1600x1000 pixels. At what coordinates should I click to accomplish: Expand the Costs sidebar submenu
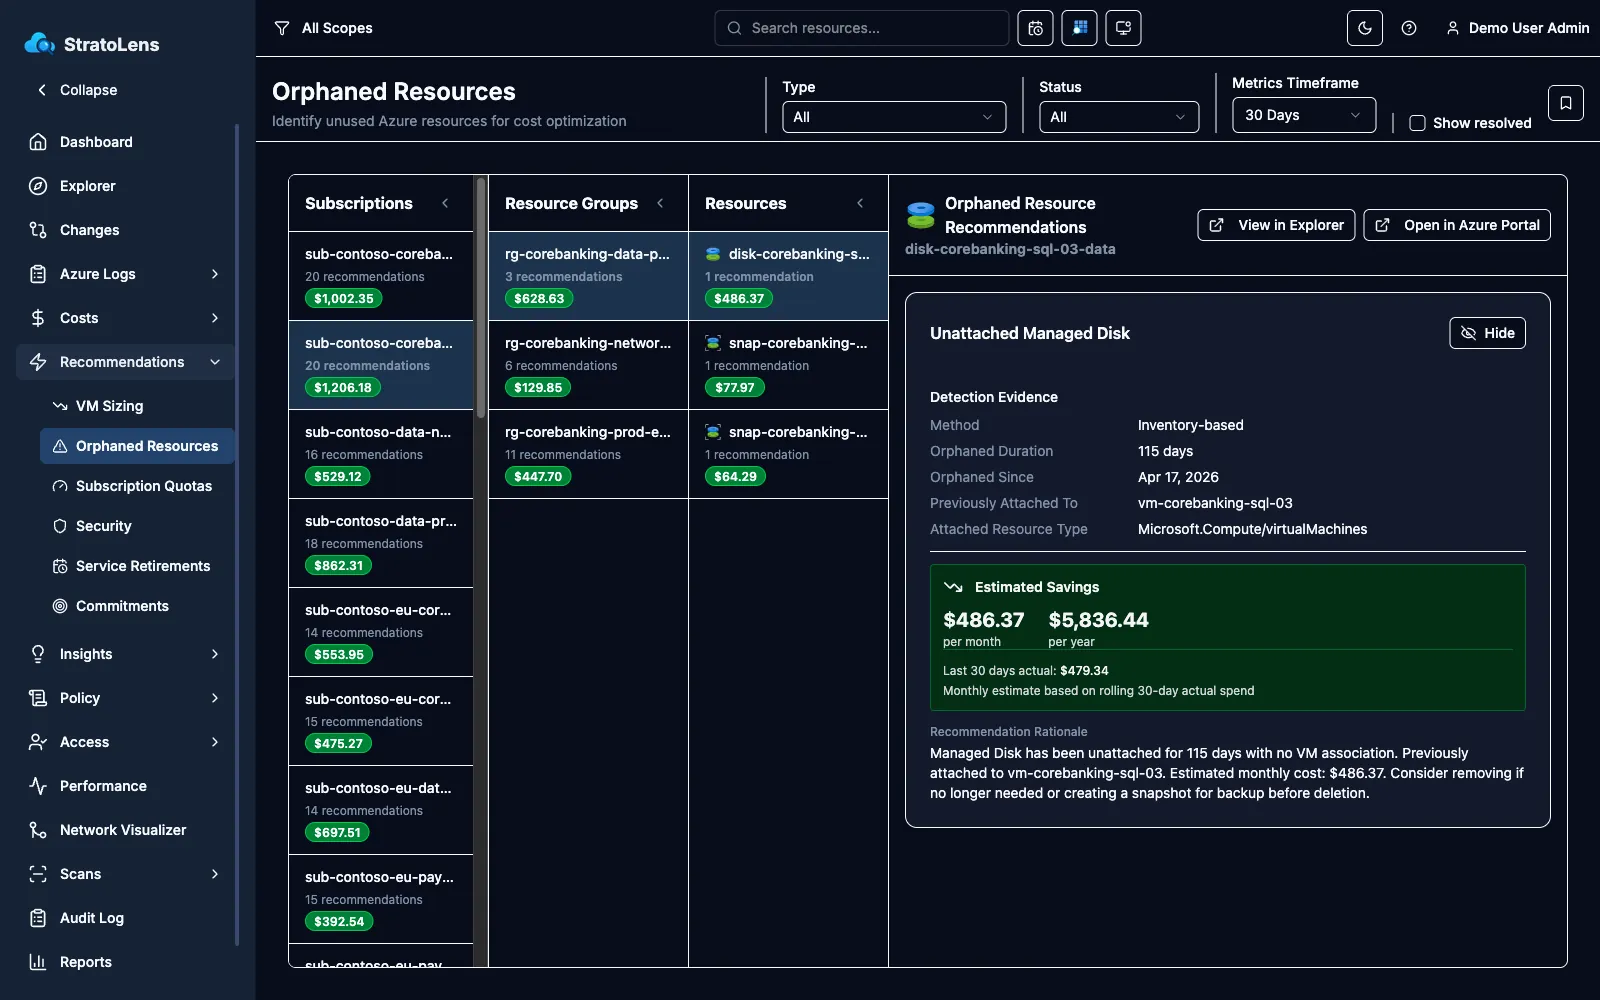[x=215, y=318]
